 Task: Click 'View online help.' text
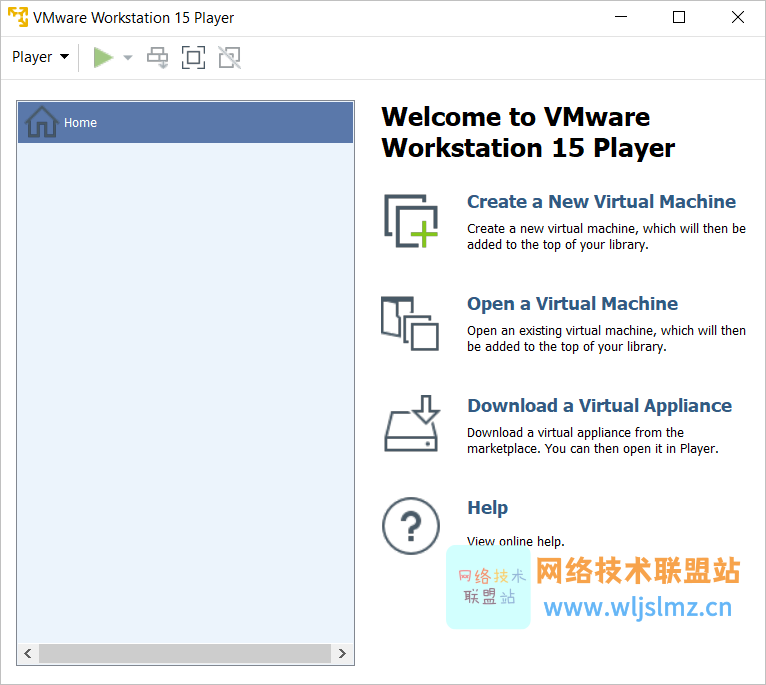click(516, 541)
